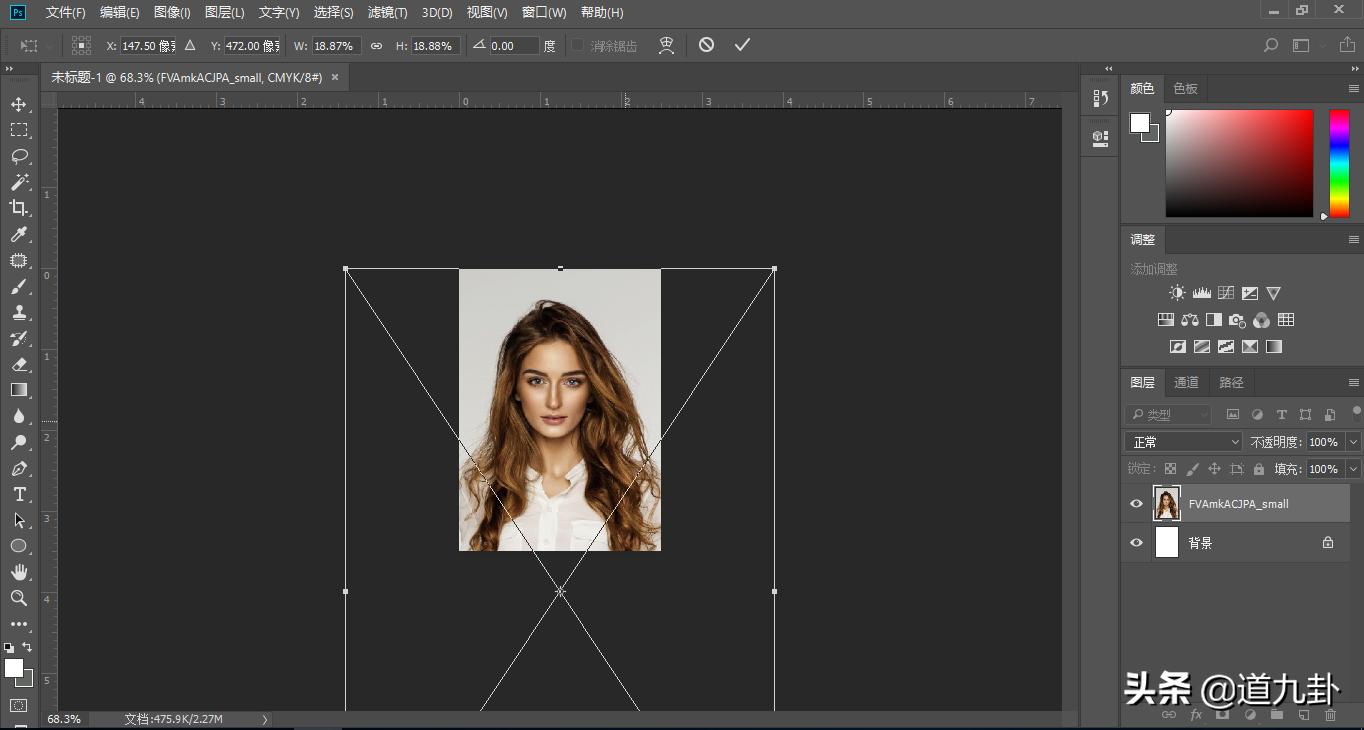The height and width of the screenshot is (730, 1364).
Task: Expand the 填充 fill dropdown arrow
Action: pyautogui.click(x=1353, y=469)
